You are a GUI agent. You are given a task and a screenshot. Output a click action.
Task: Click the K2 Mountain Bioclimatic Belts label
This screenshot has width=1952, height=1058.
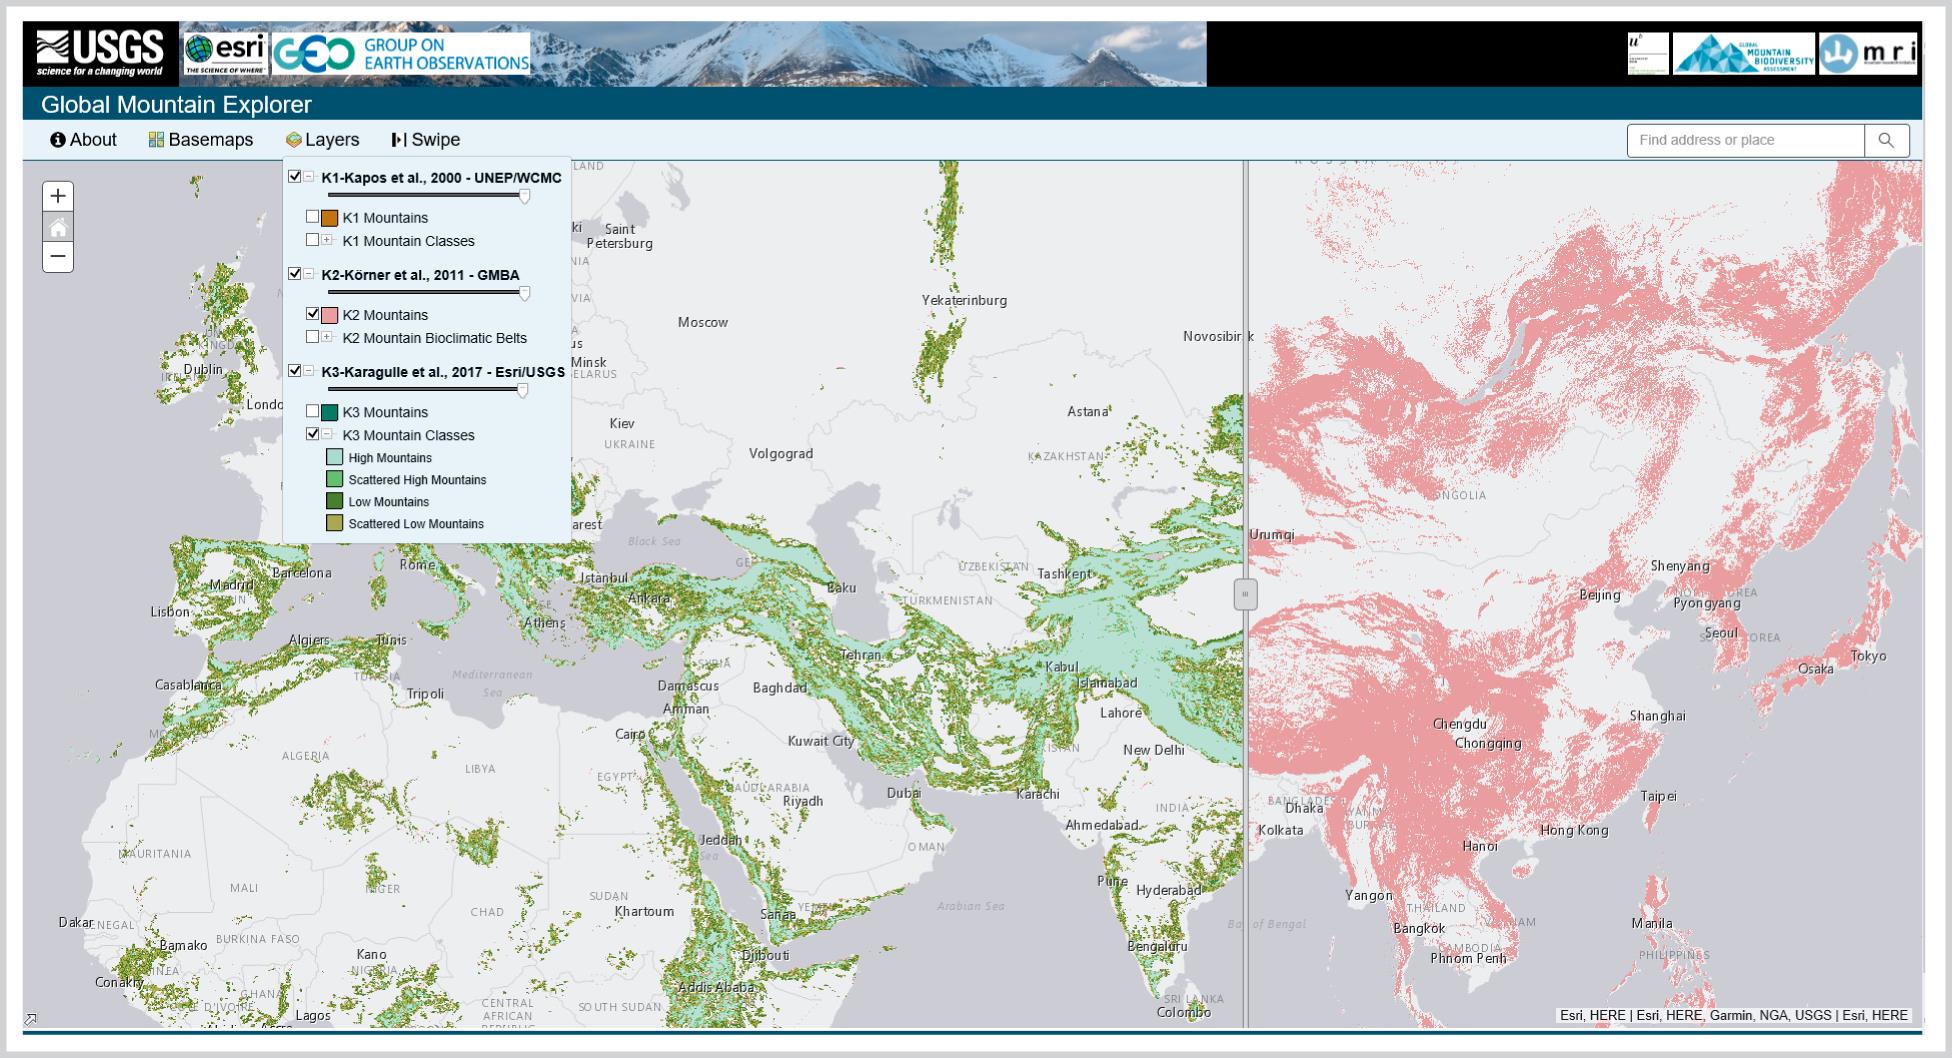434,338
